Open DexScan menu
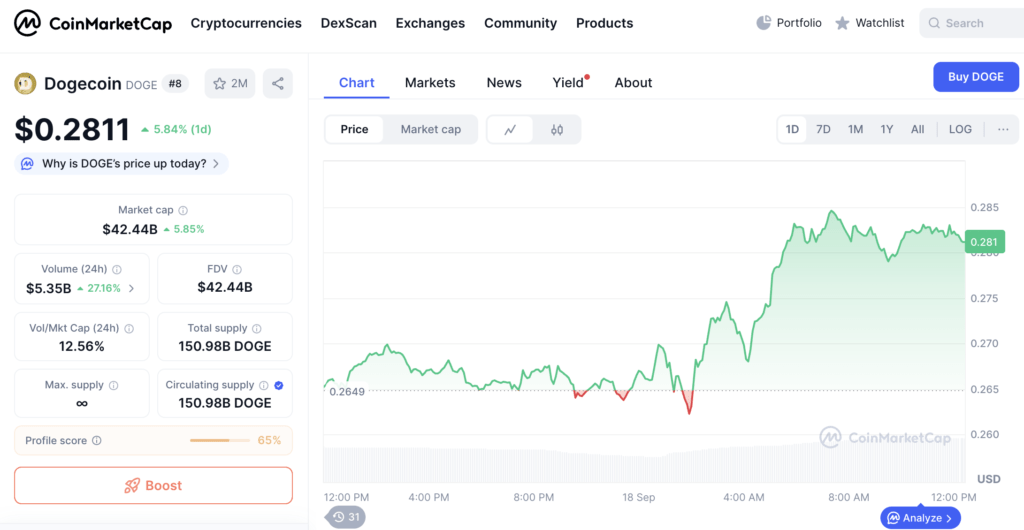Screen dimensions: 1024x530 tap(349, 23)
